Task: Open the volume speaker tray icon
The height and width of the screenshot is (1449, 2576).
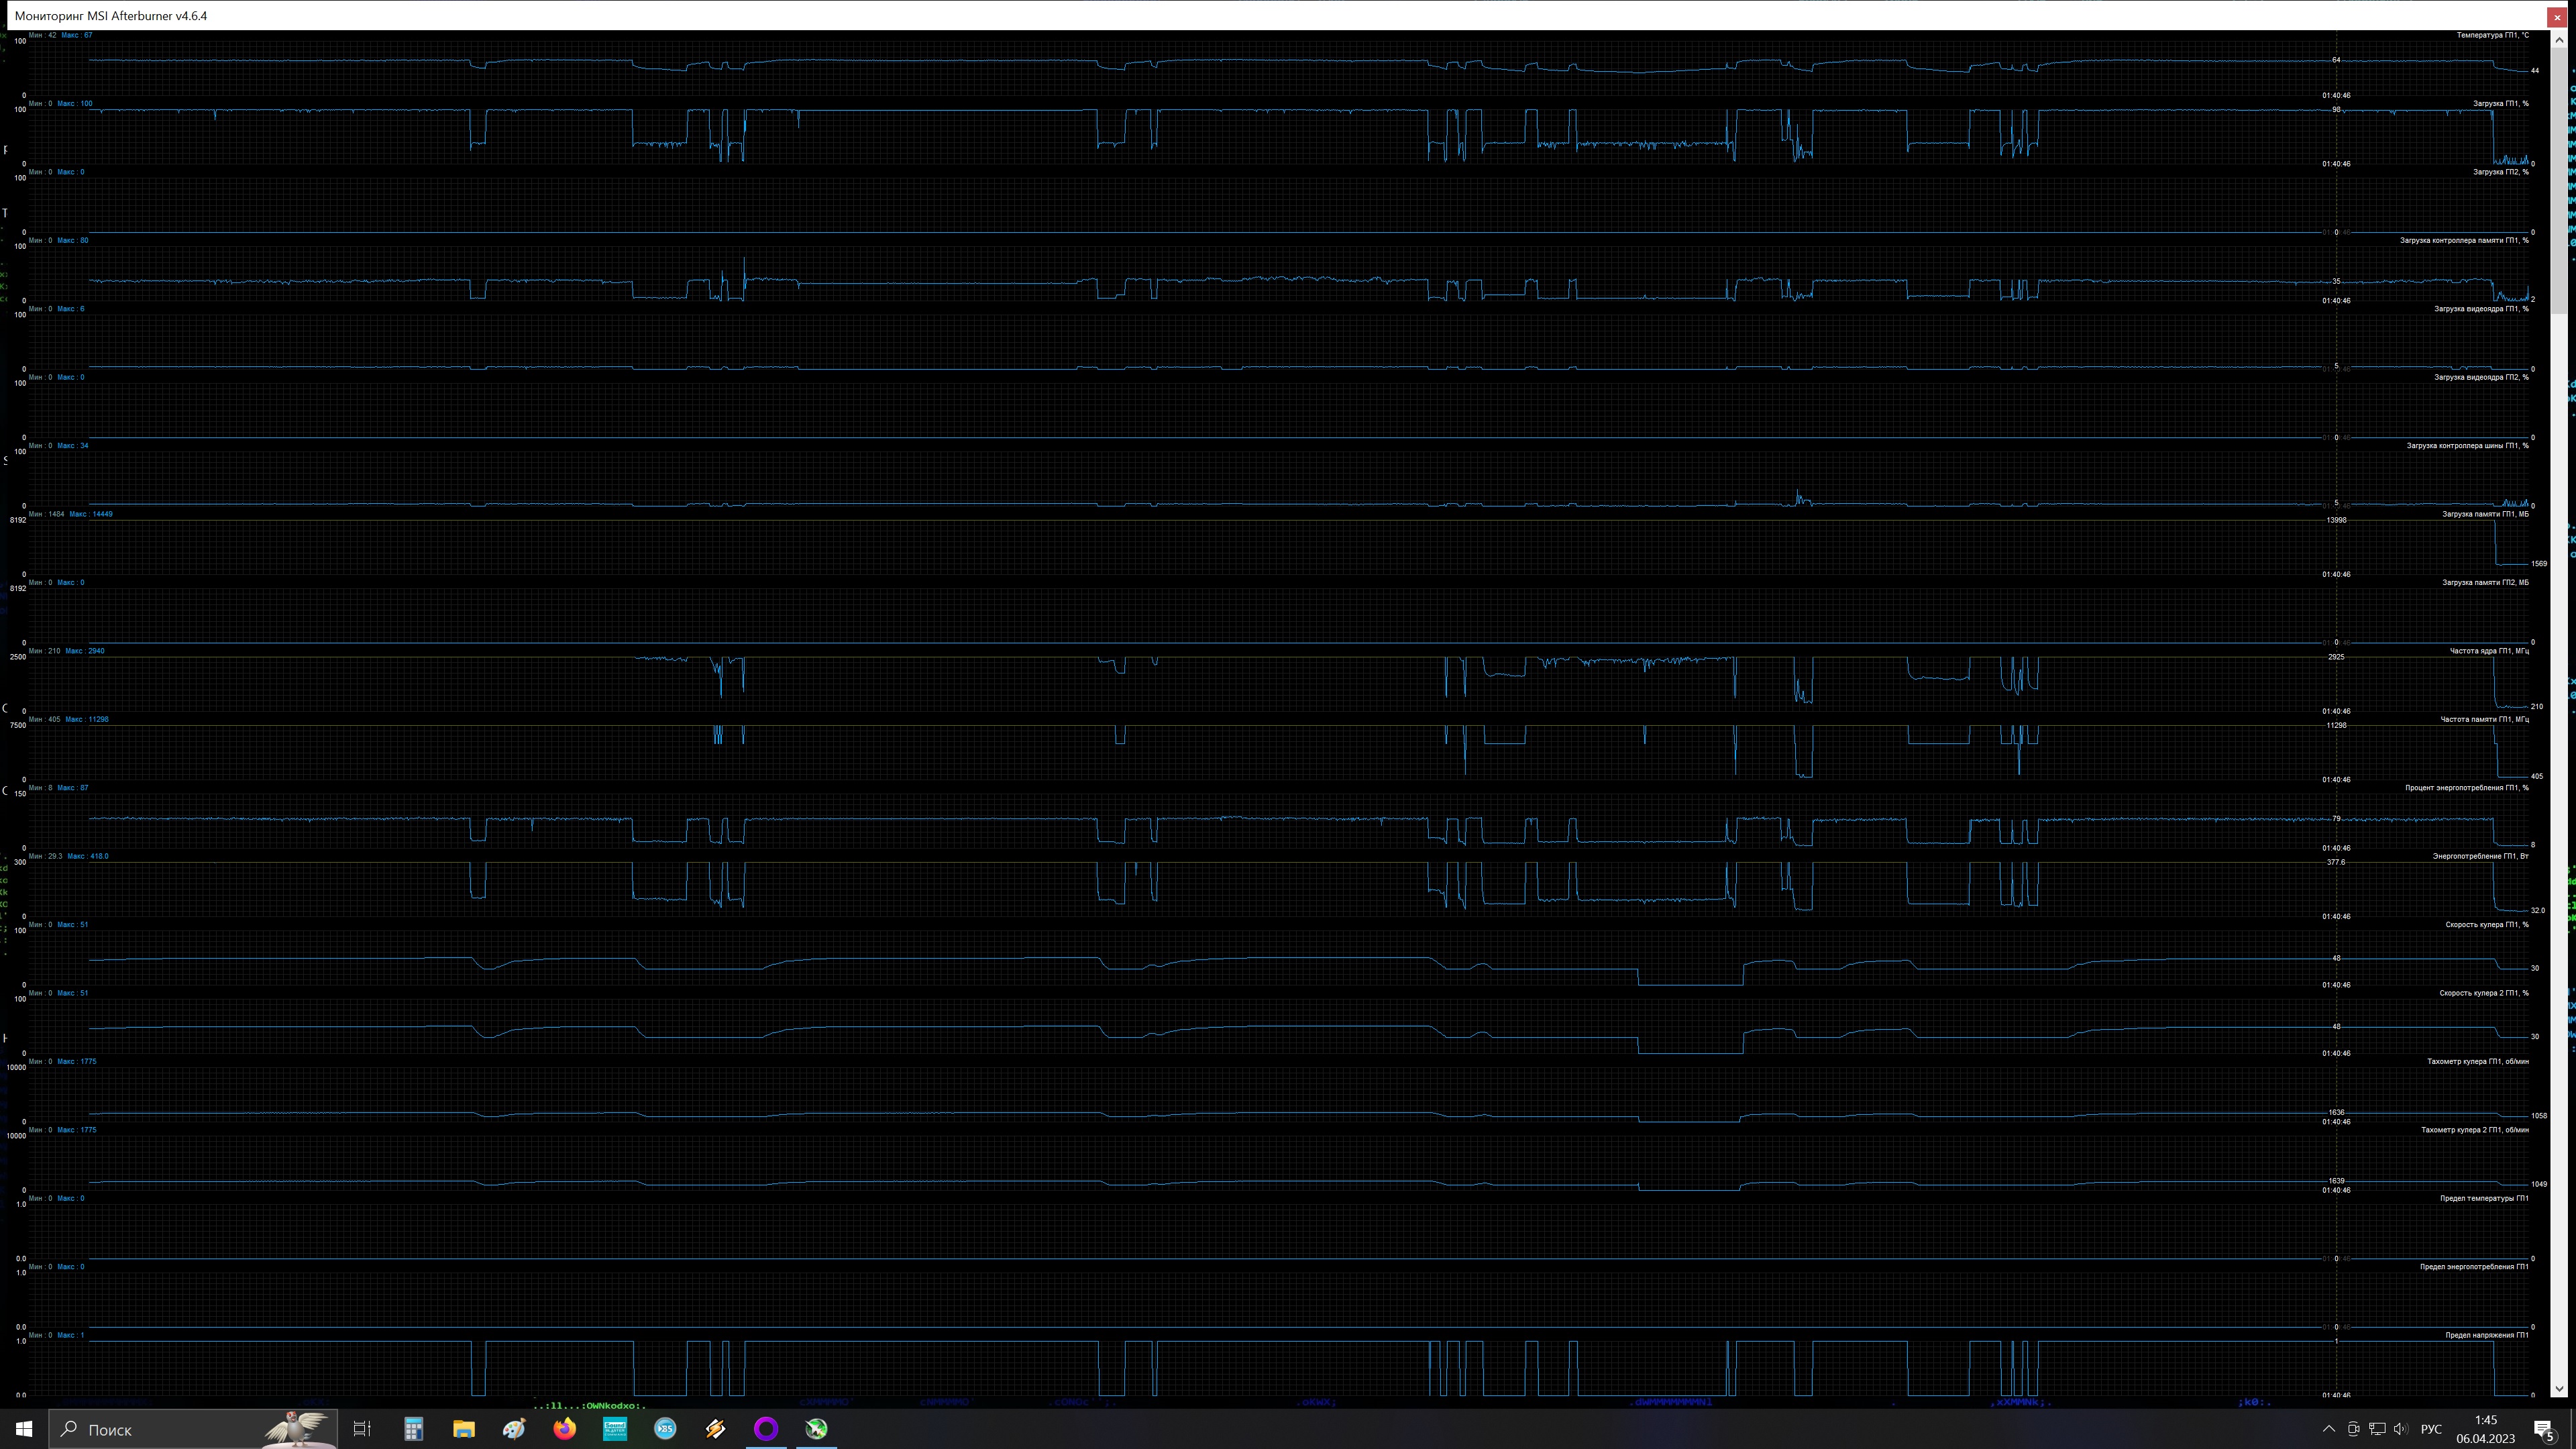Action: coord(2401,1429)
